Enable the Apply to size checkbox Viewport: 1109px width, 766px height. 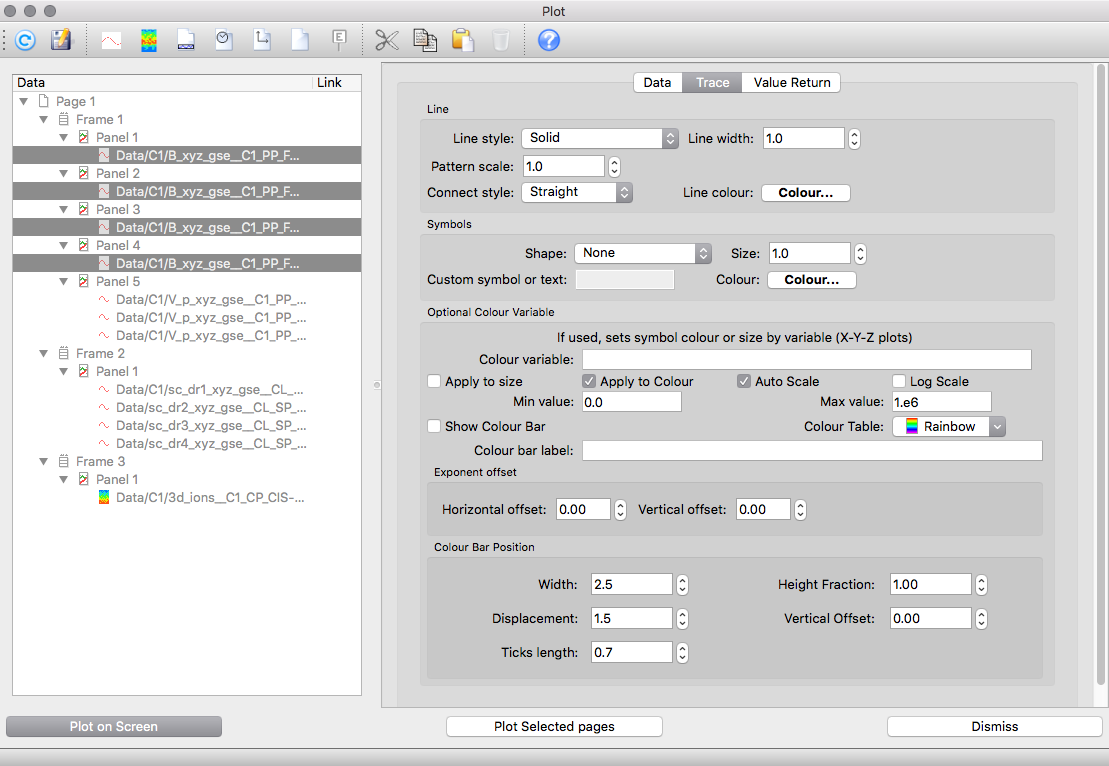434,381
